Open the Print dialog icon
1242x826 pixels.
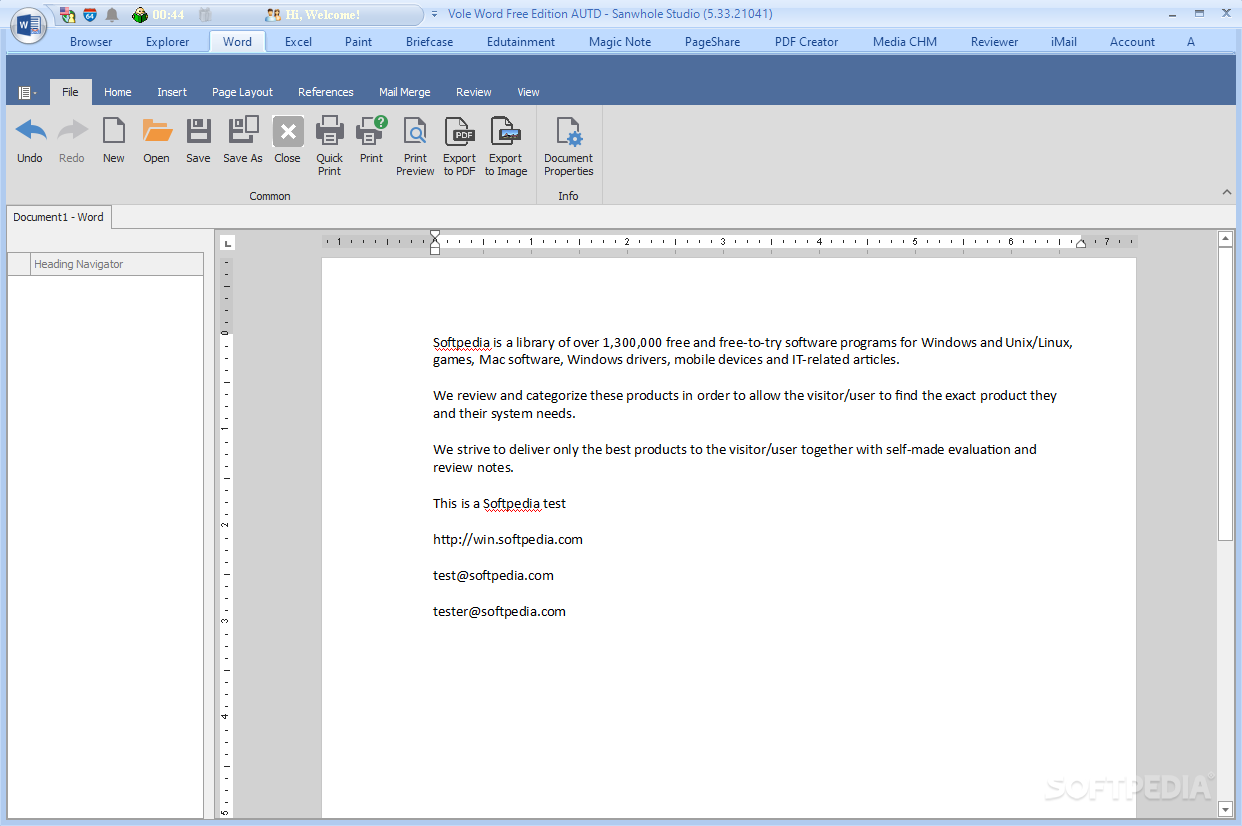pos(372,131)
